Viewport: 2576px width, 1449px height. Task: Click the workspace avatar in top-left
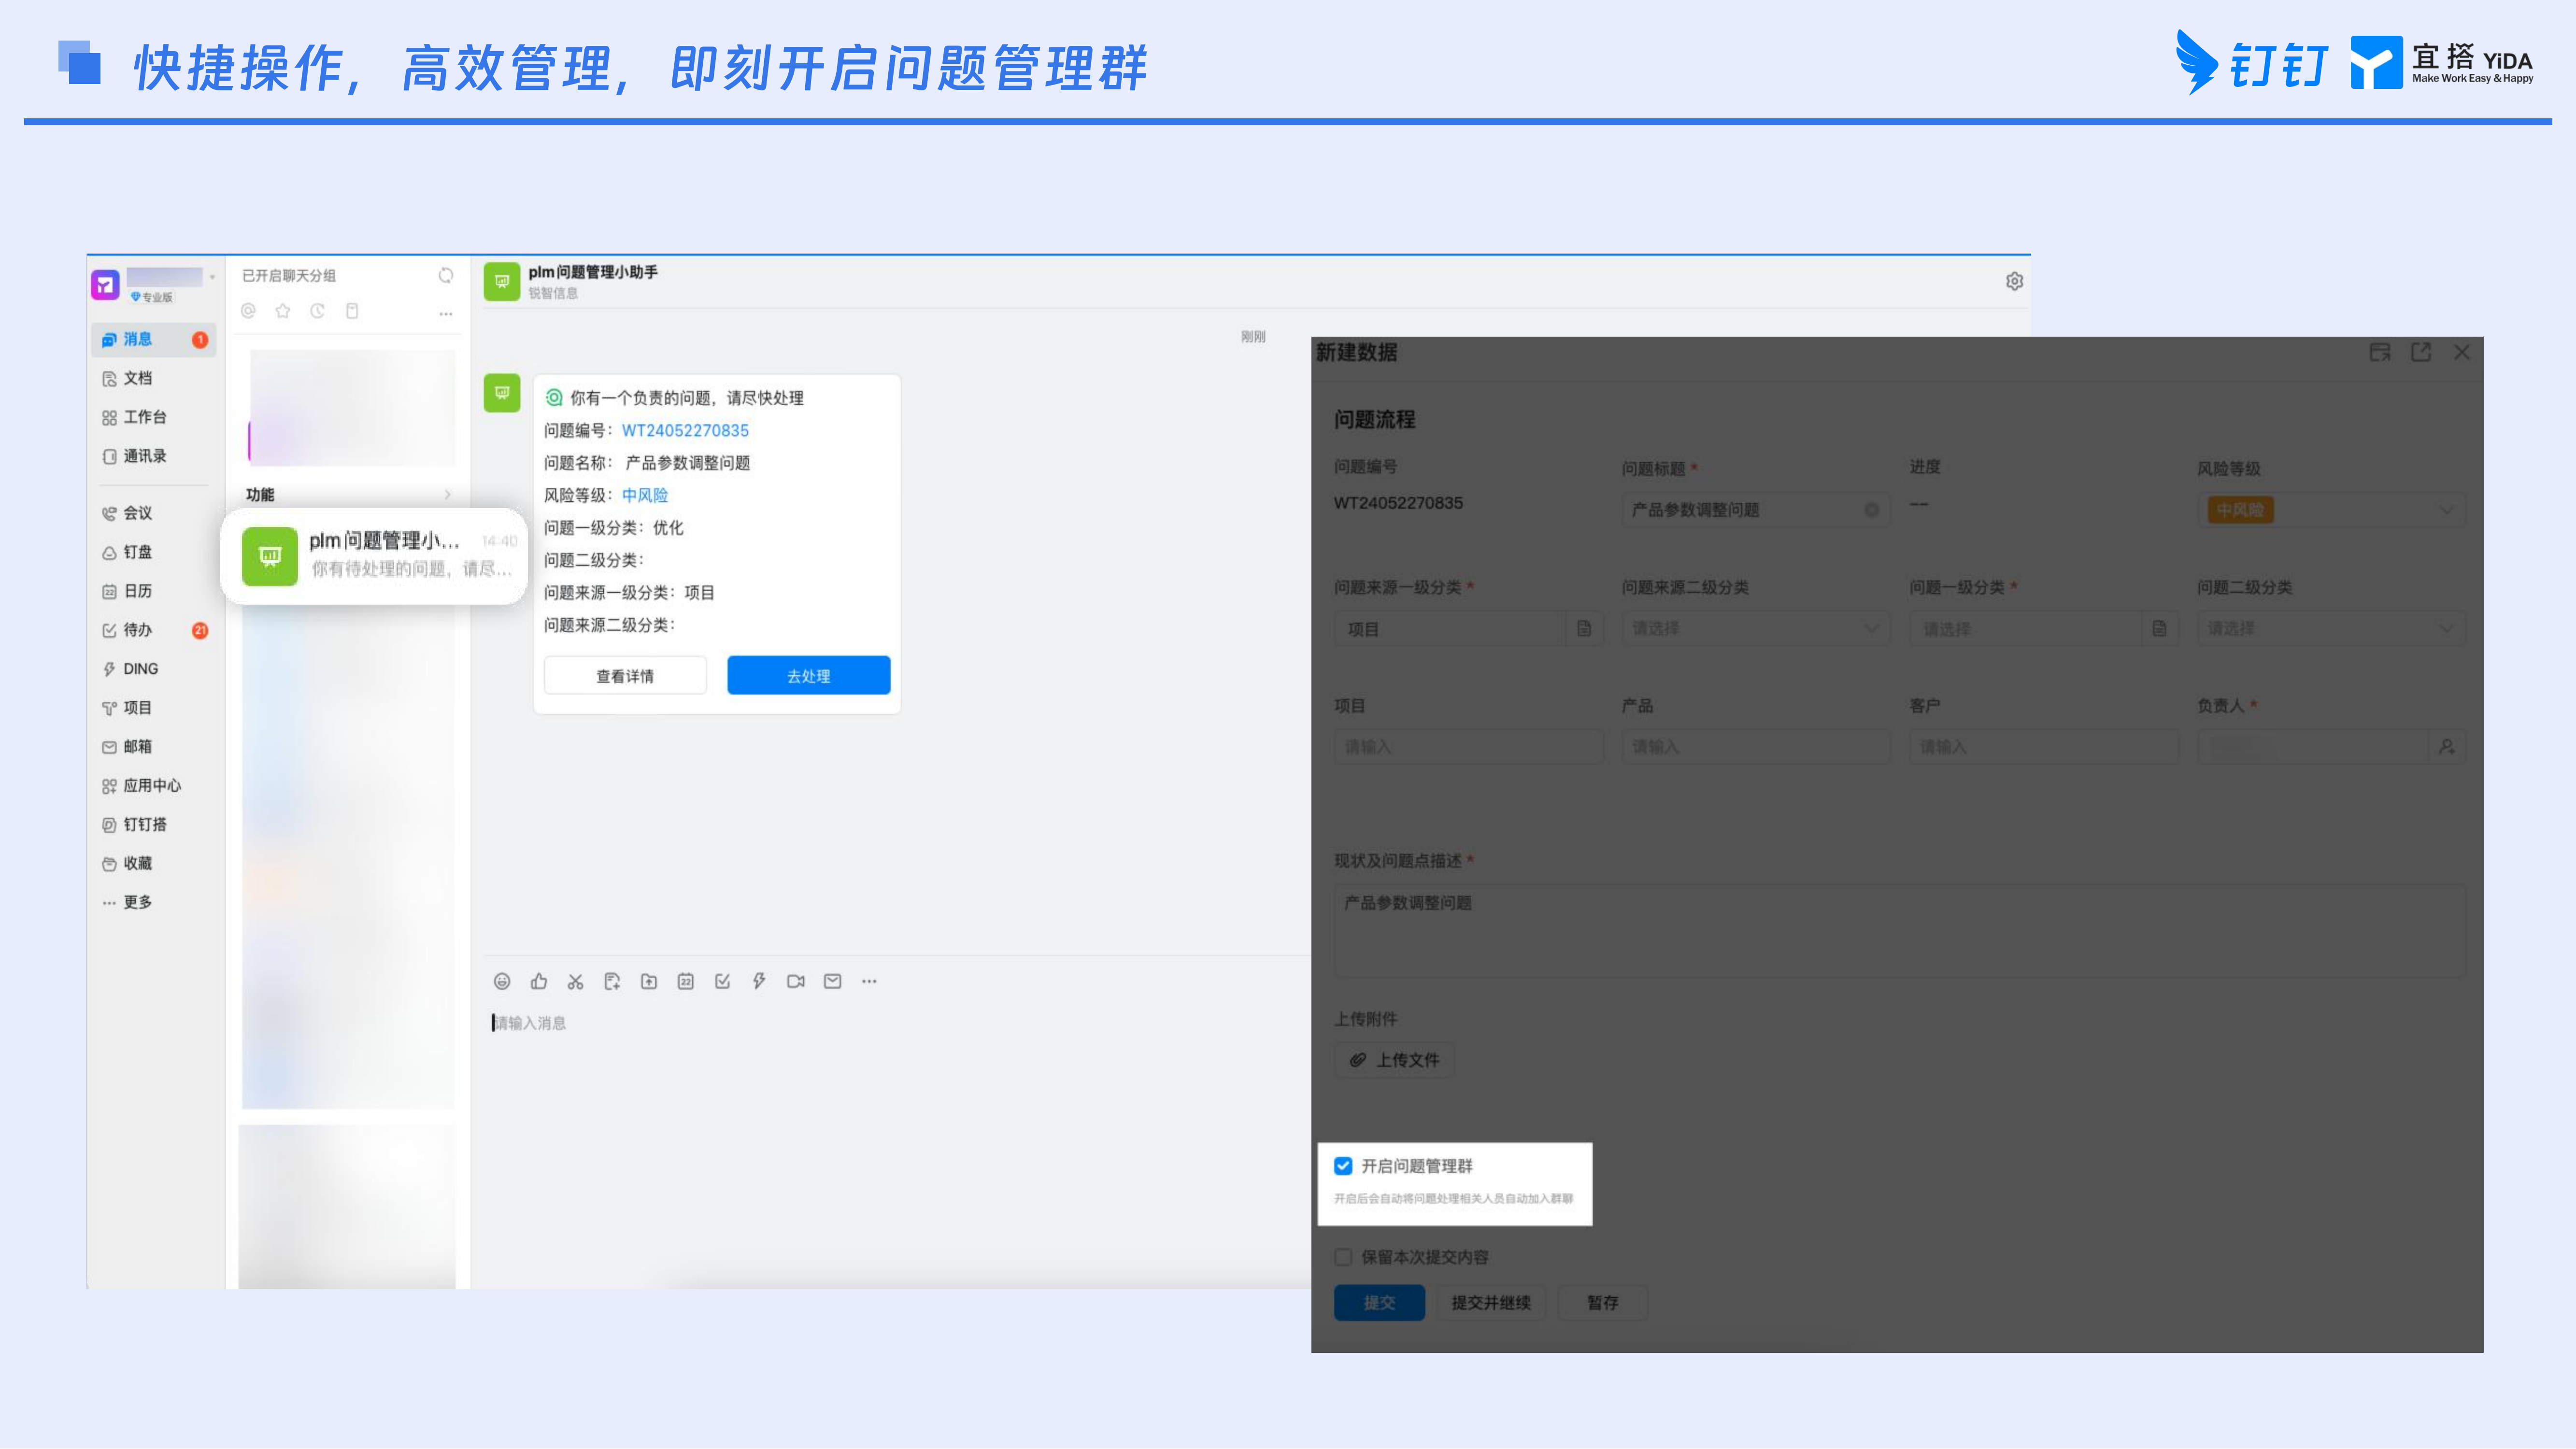(x=106, y=285)
